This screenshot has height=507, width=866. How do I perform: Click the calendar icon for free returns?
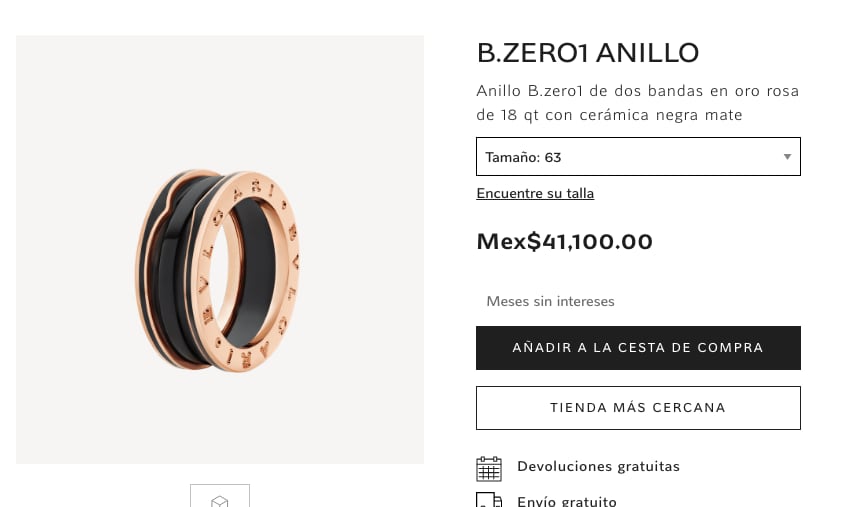[489, 469]
